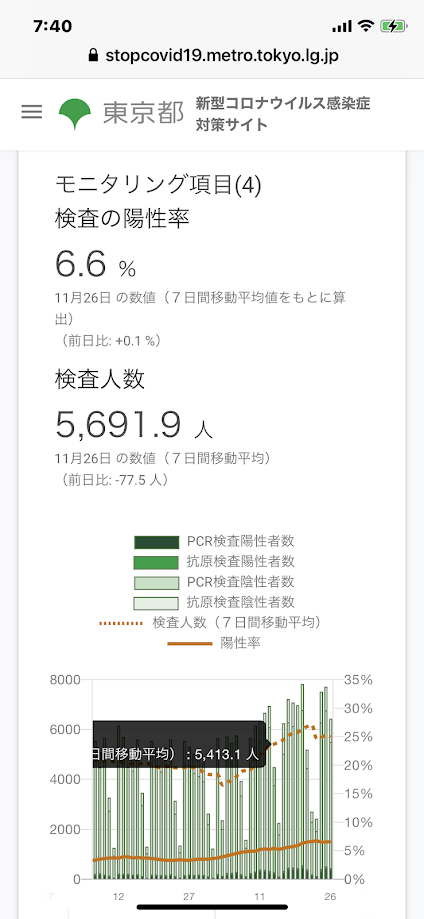This screenshot has width=424, height=919.
Task: Toggle 抗原検査陽性者数 legend series
Action: coord(215,561)
